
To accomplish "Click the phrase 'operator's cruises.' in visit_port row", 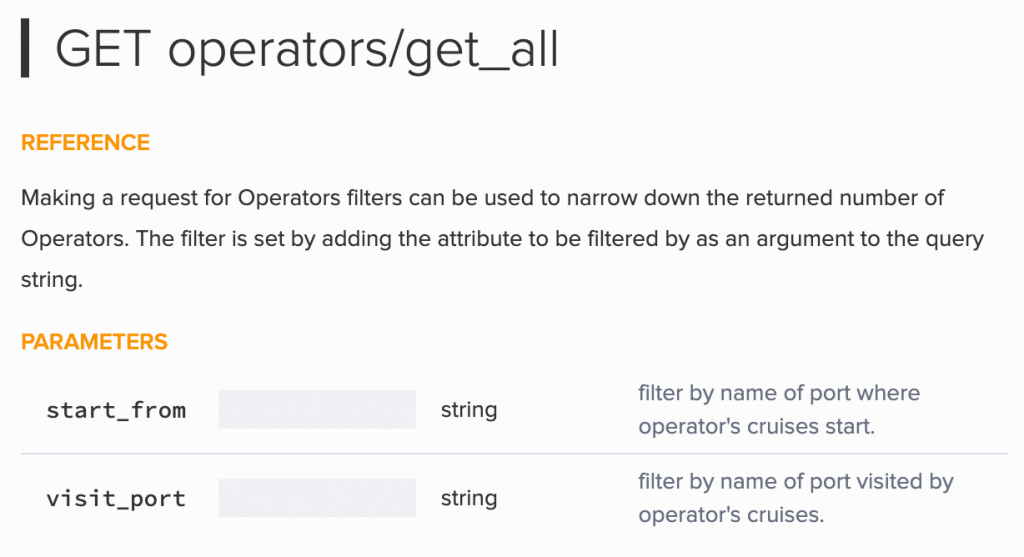I will click(x=731, y=515).
